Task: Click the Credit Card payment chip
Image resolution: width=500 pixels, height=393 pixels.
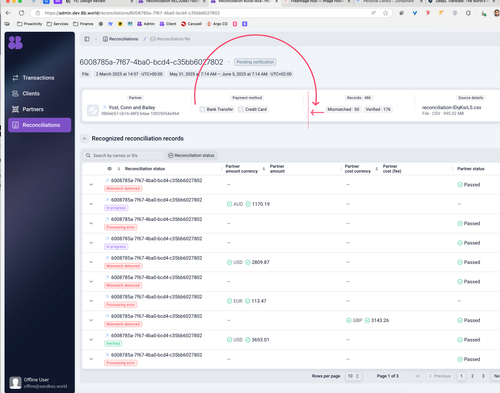Action: pyautogui.click(x=253, y=109)
